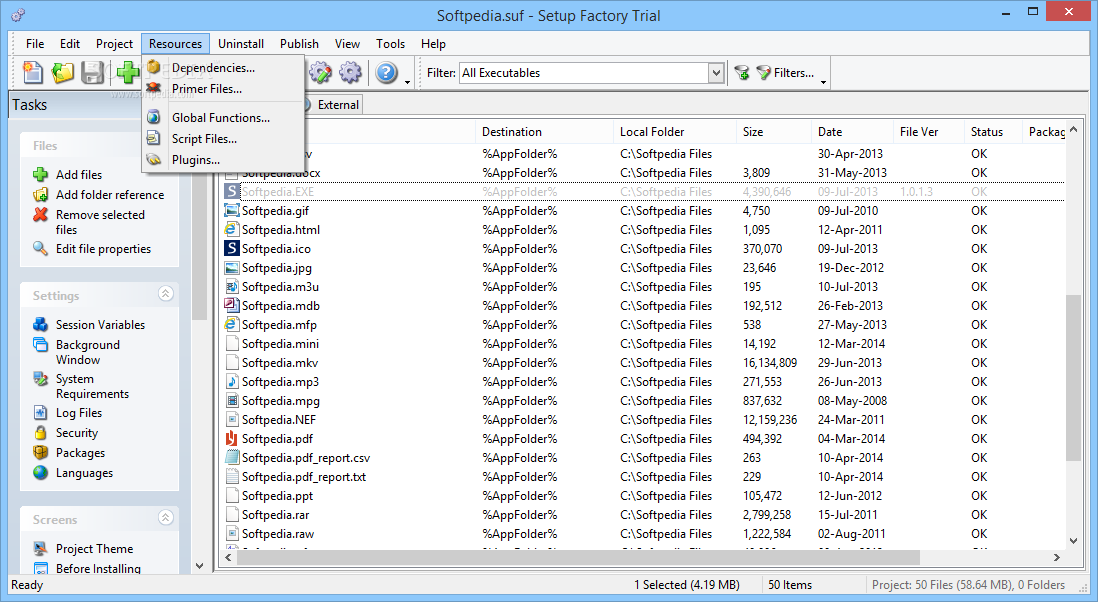Click the file list horizontal scrollbar
1098x602 pixels.
tap(578, 557)
